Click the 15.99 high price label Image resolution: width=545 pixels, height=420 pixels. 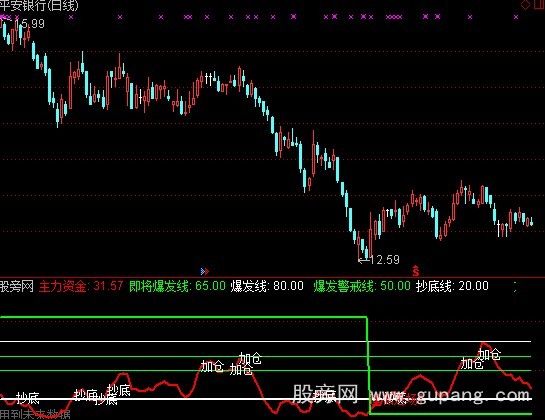[x=29, y=24]
